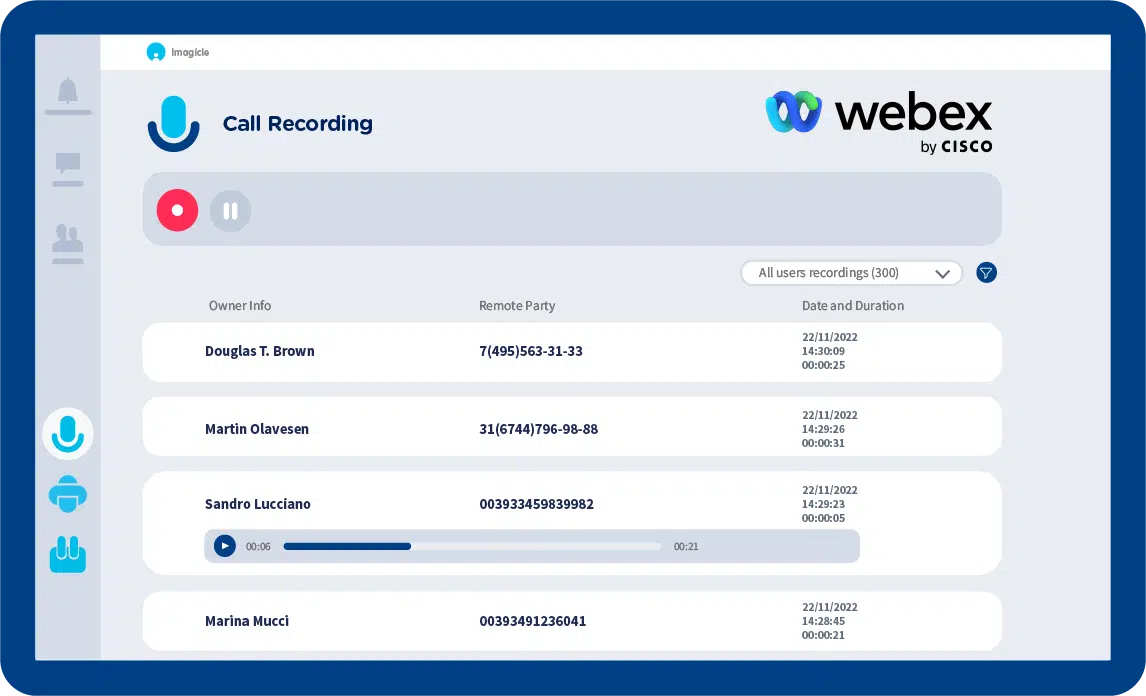Click the Remote Party column header
The width and height of the screenshot is (1146, 696).
click(x=517, y=306)
